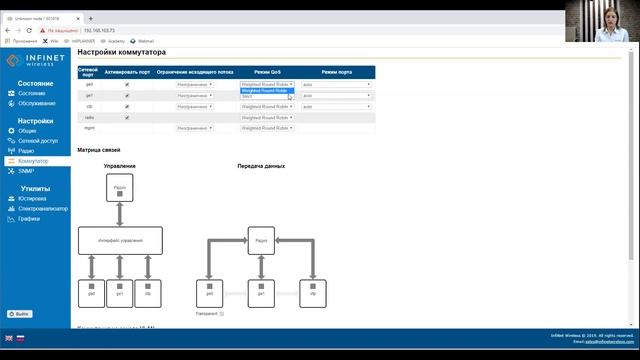Image resolution: width=640 pixels, height=360 pixels.
Task: Open port mode dropdown for ge0
Action: click(x=336, y=84)
